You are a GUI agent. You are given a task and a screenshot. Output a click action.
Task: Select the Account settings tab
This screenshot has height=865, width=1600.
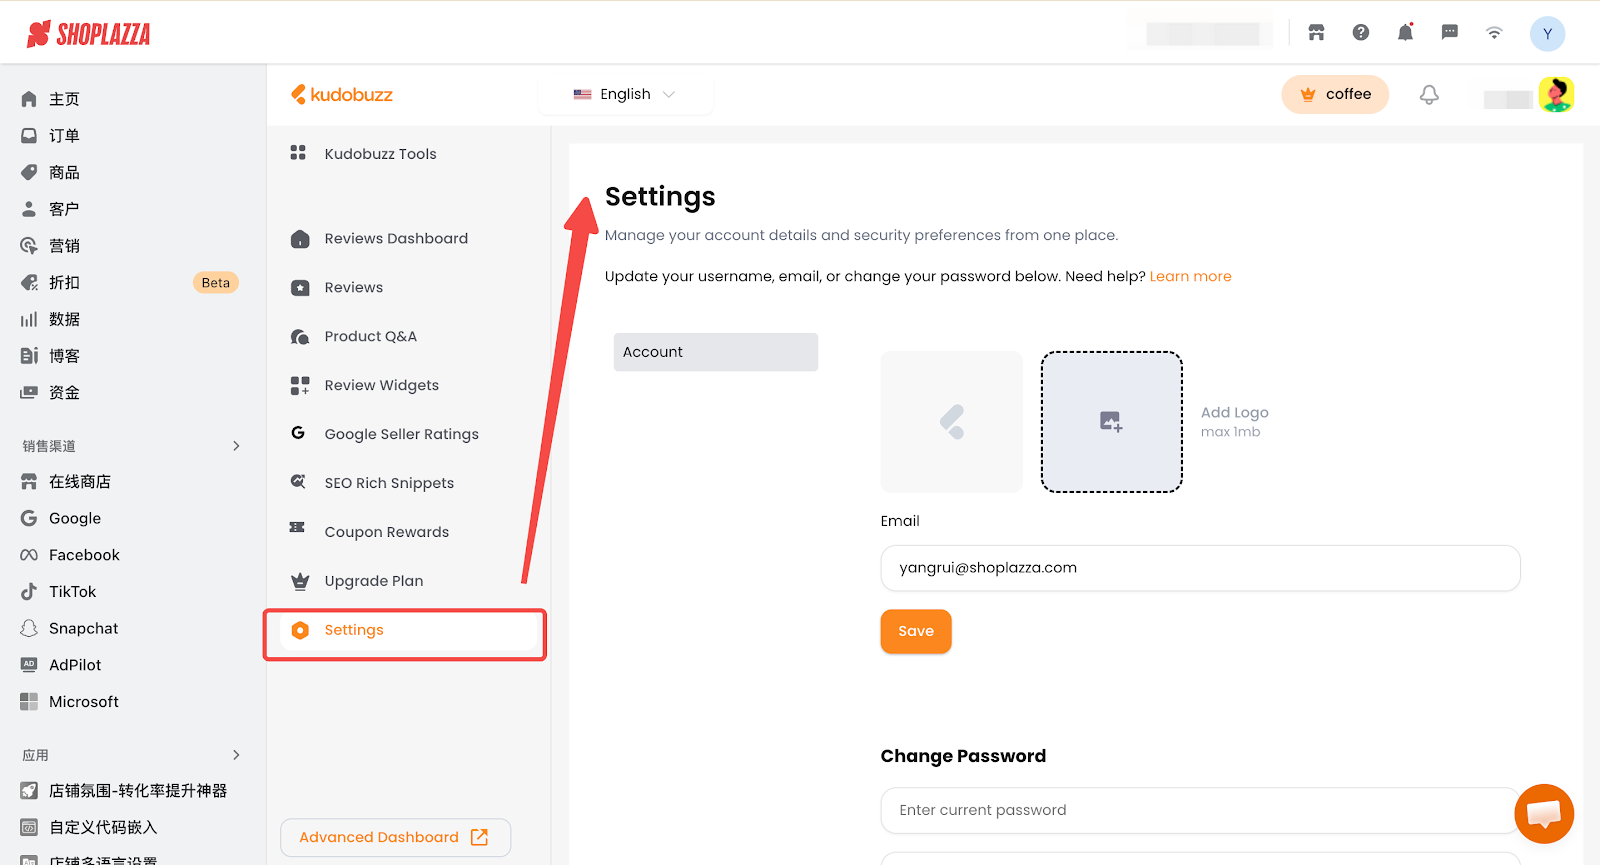coord(715,352)
